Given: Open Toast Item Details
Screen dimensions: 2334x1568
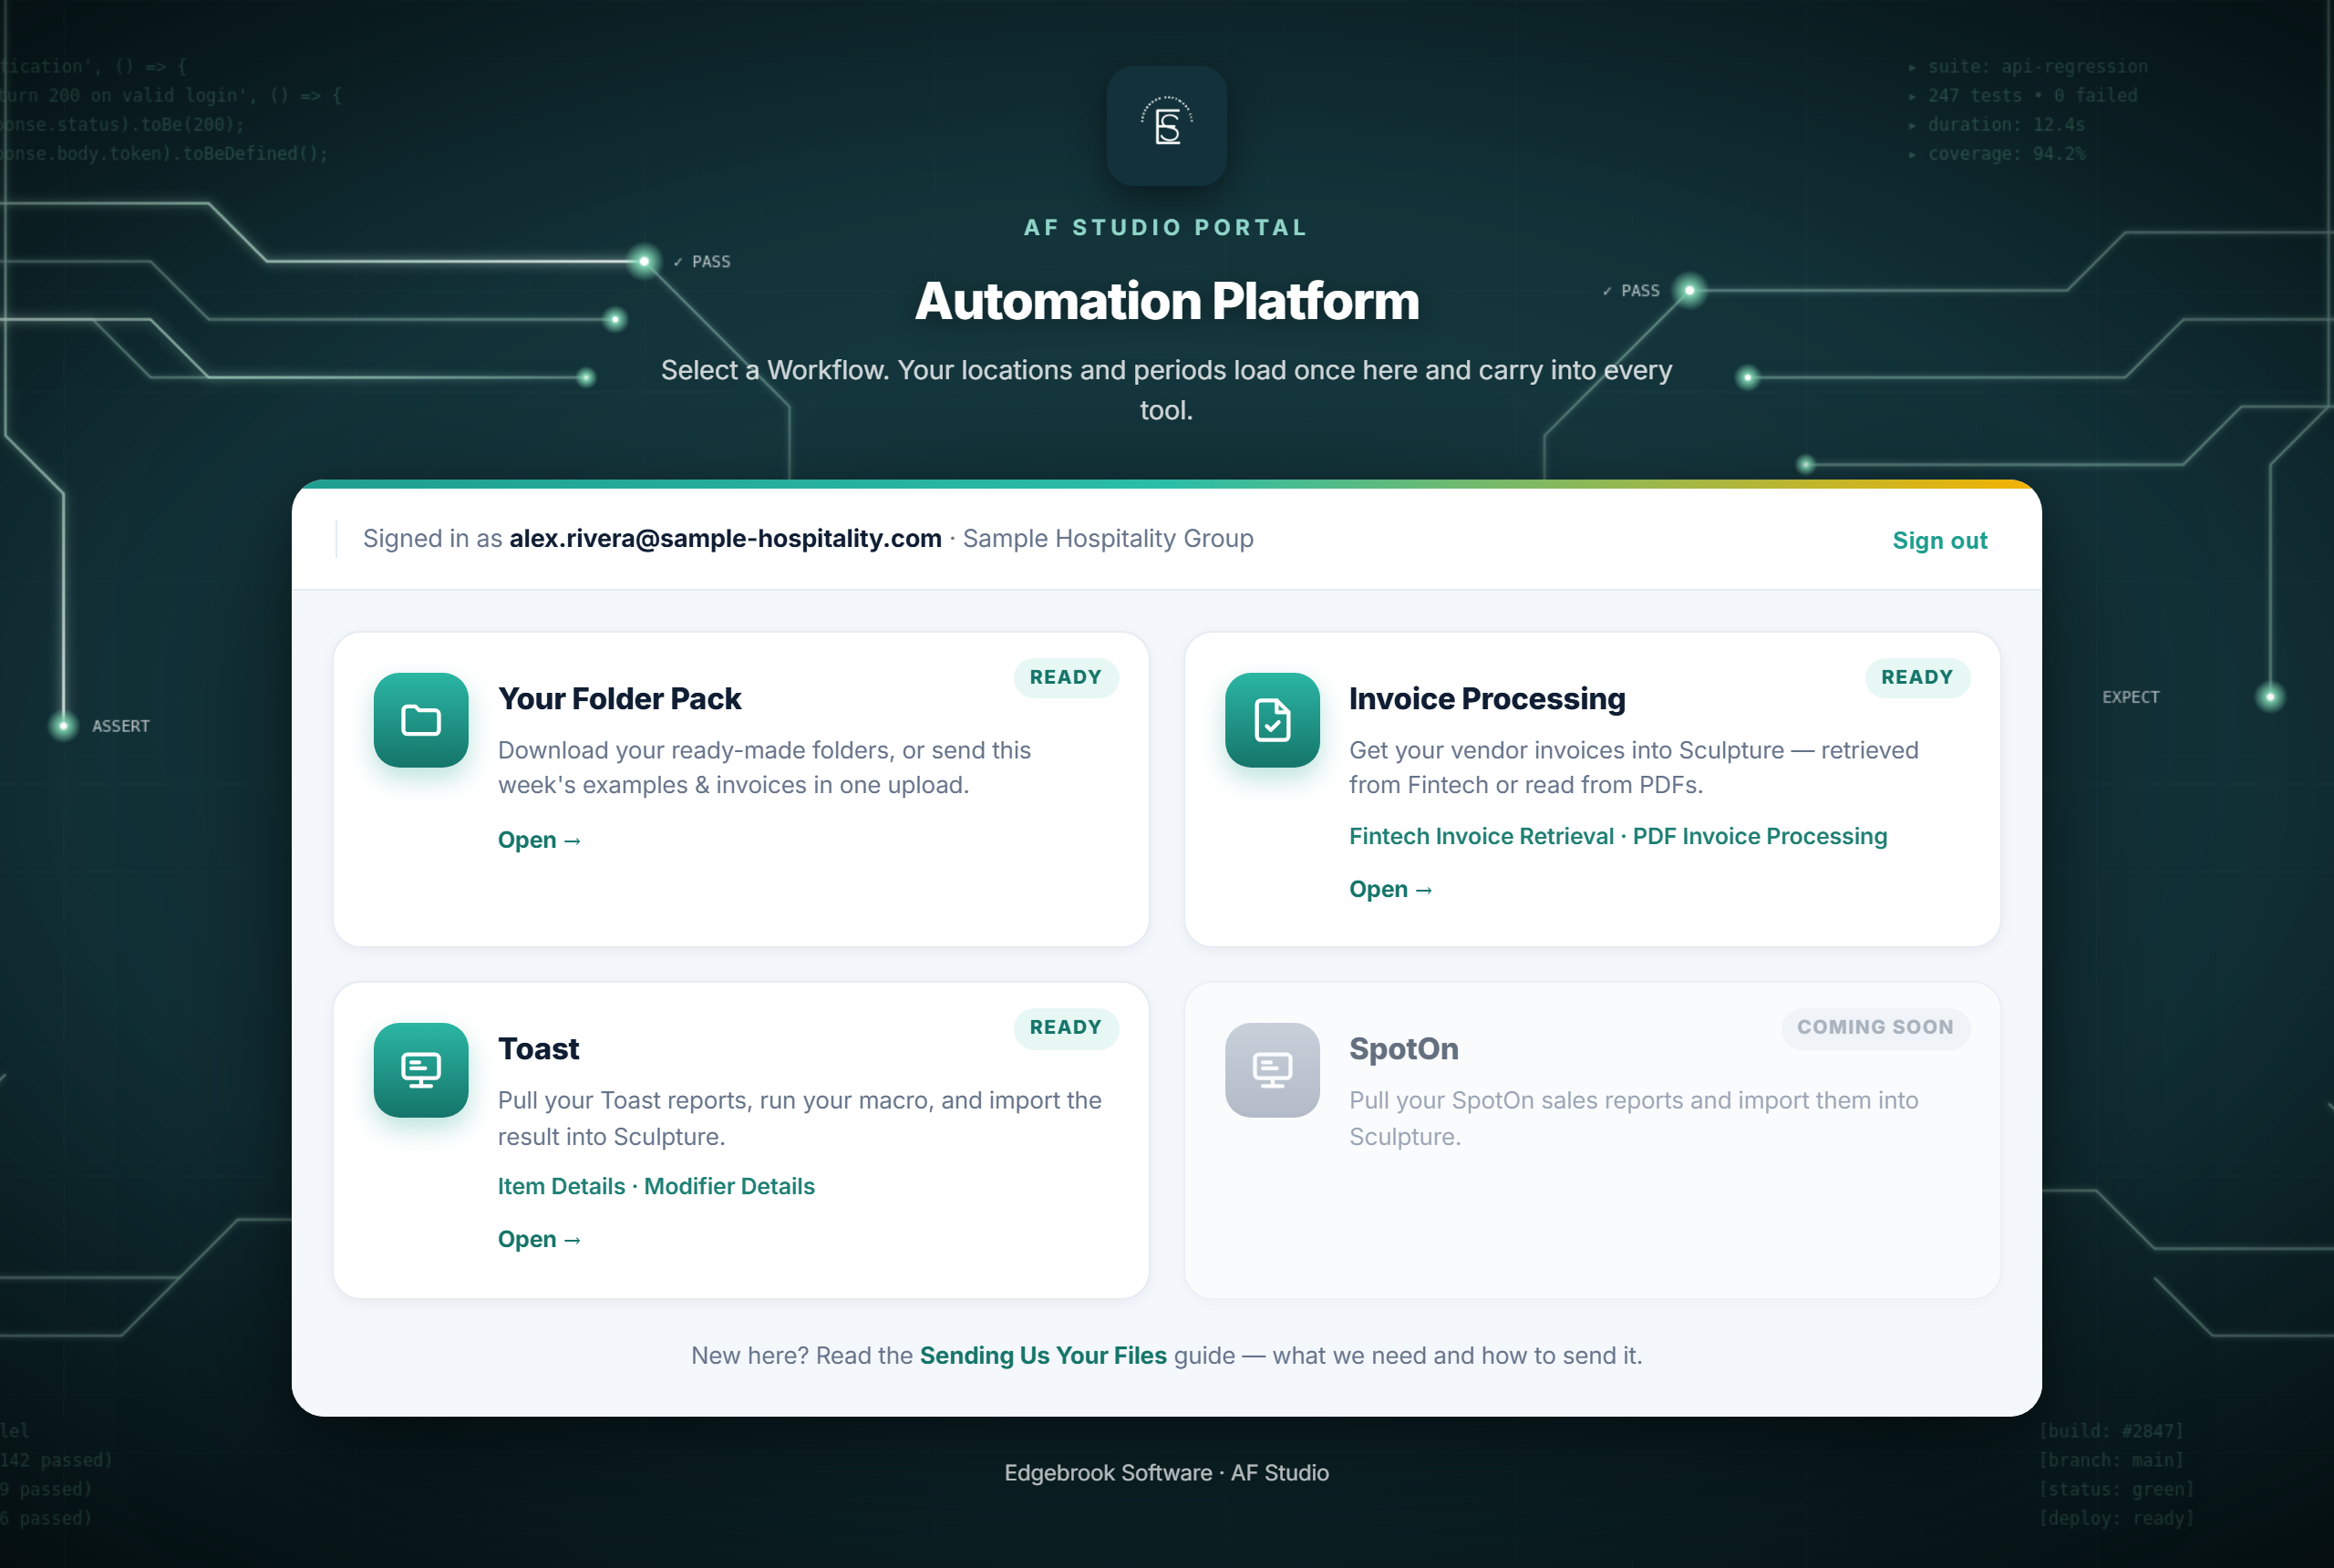Looking at the screenshot, I should click(x=561, y=1186).
